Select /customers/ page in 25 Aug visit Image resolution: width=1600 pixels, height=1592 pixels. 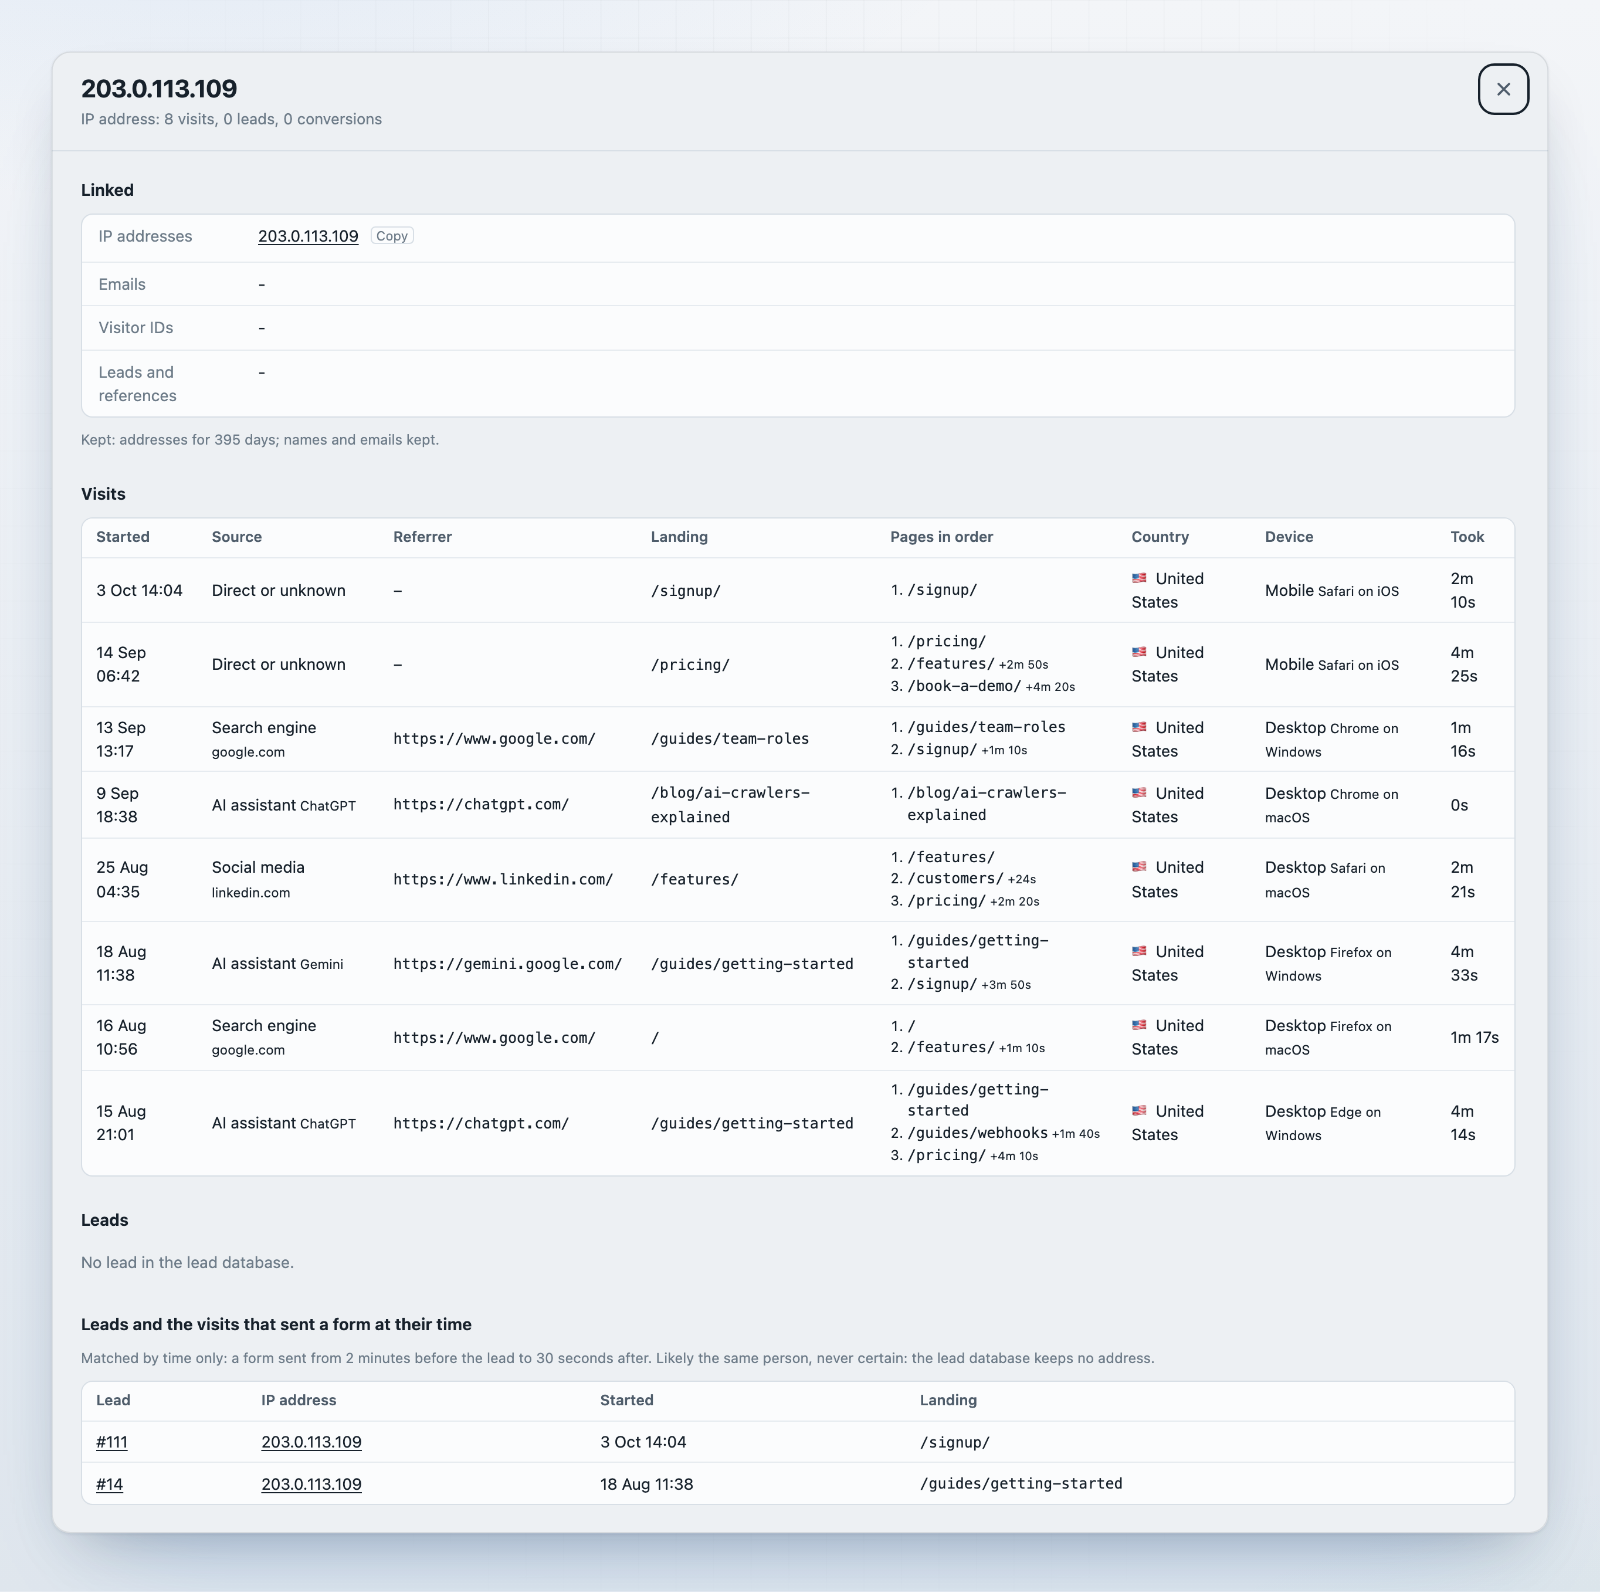tap(955, 878)
